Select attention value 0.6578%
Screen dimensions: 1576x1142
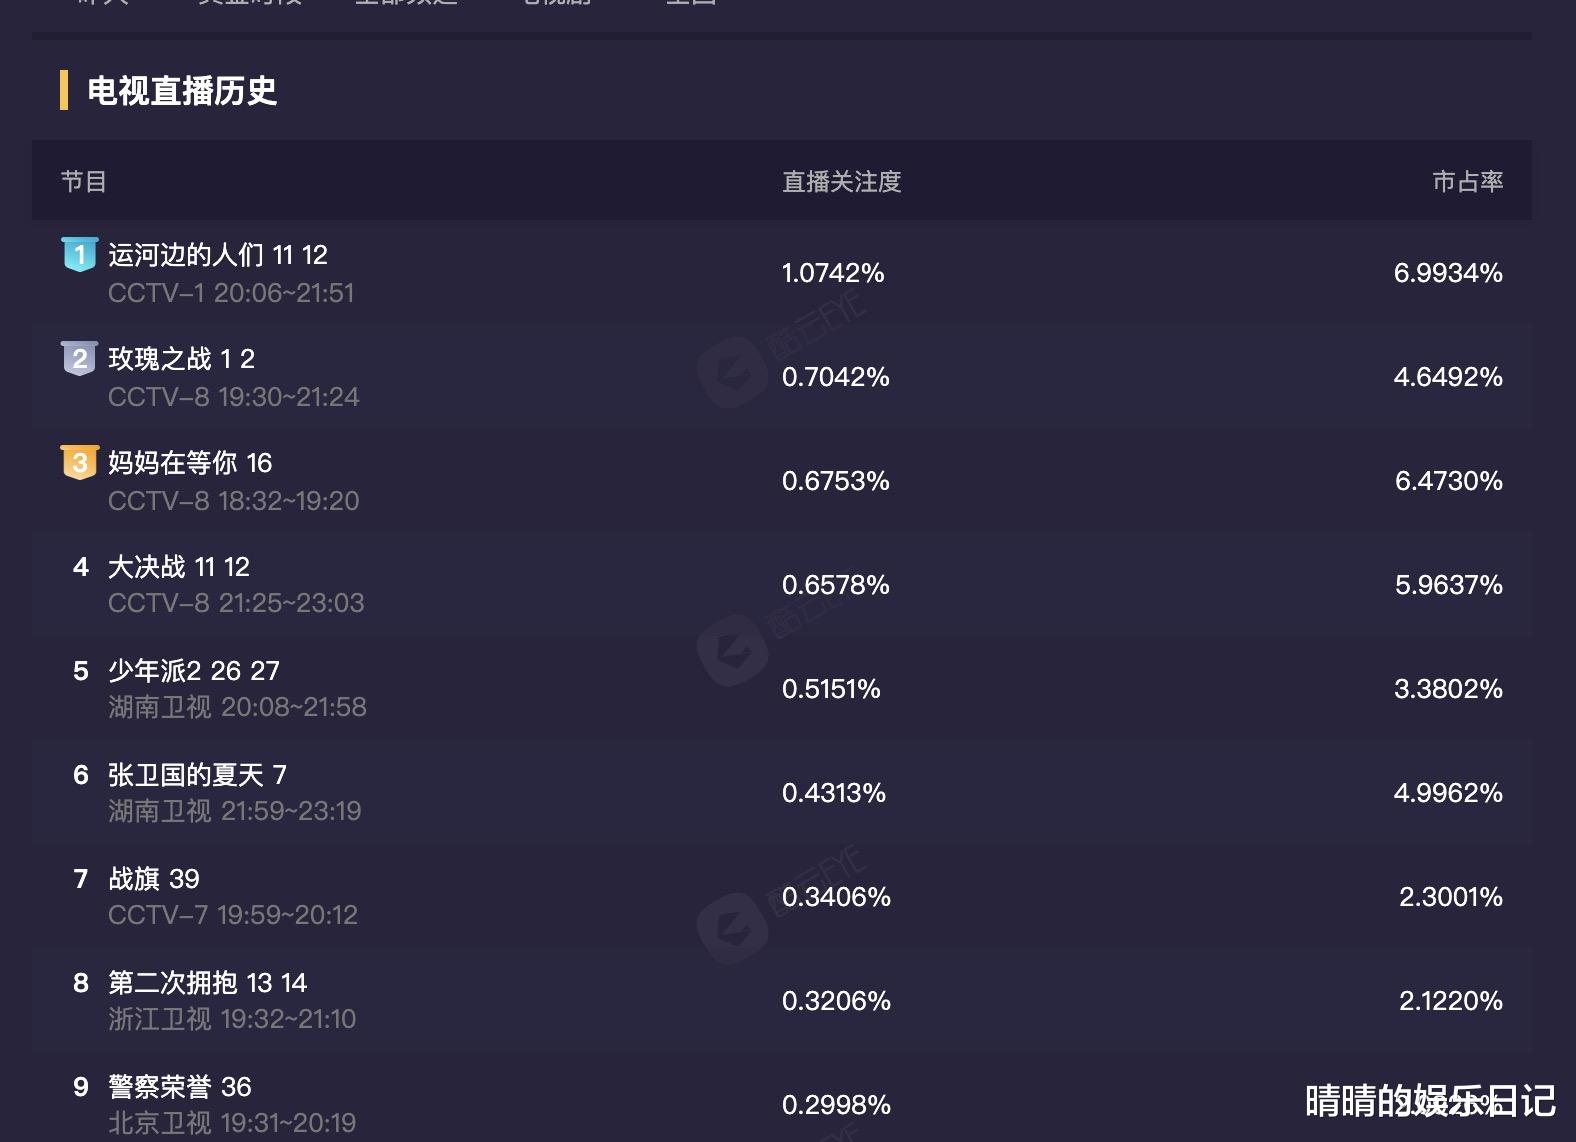(836, 585)
